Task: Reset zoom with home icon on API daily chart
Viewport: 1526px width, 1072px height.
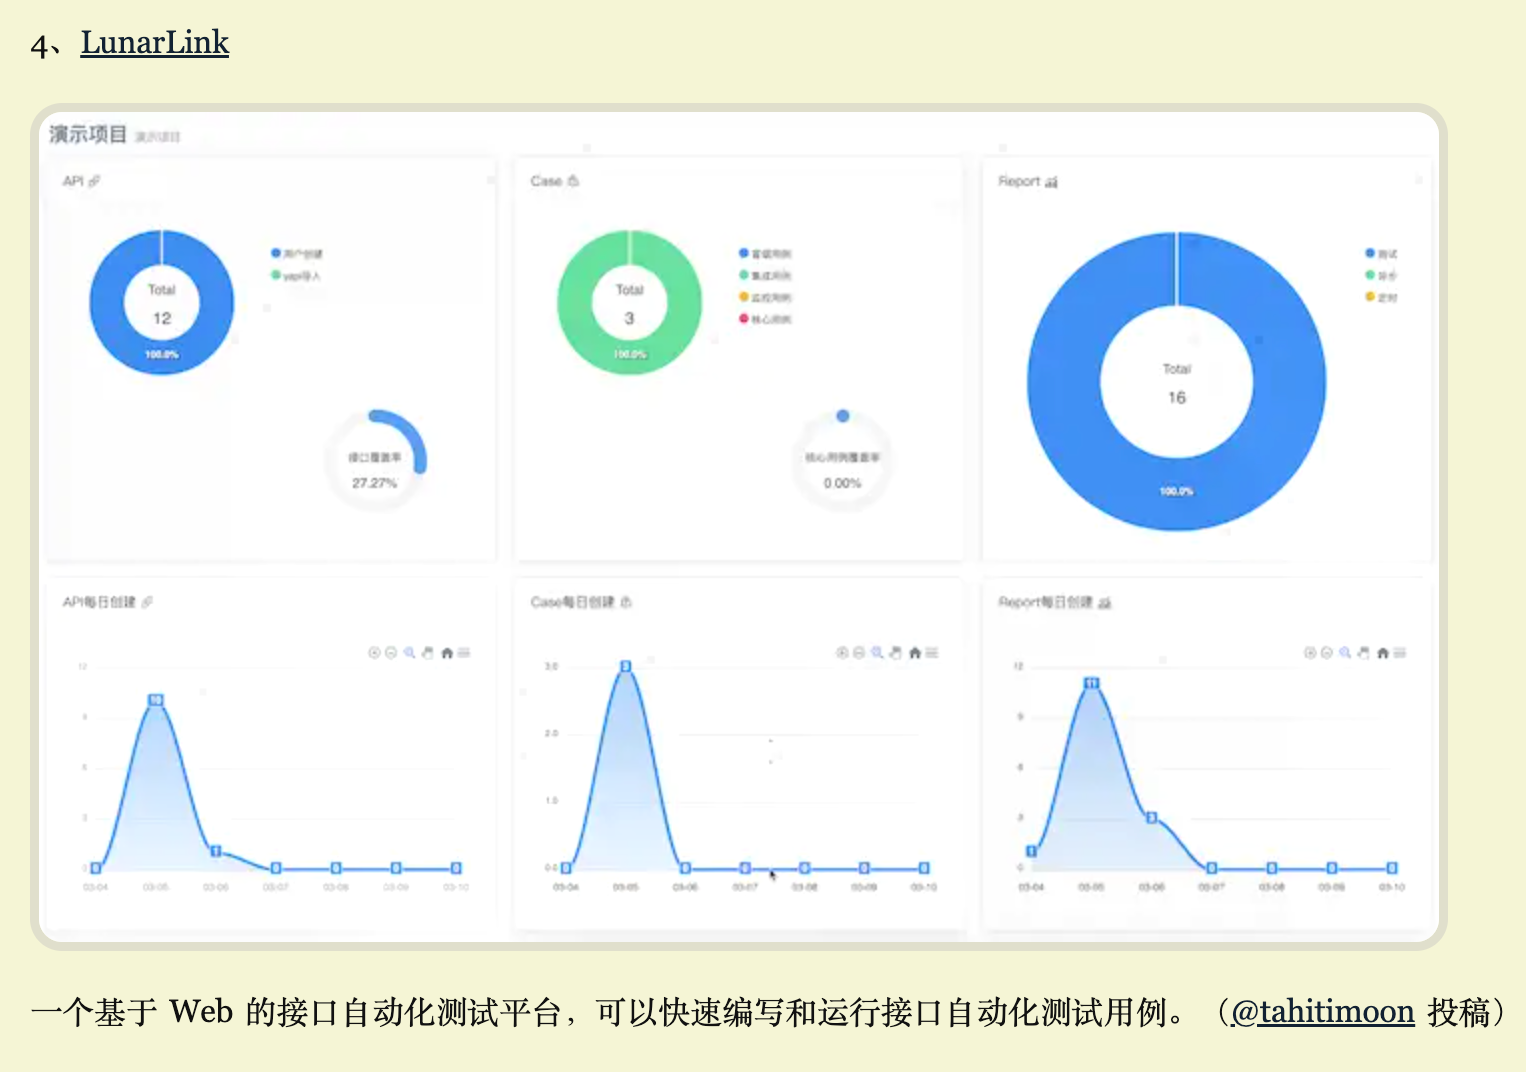Action: 447,653
